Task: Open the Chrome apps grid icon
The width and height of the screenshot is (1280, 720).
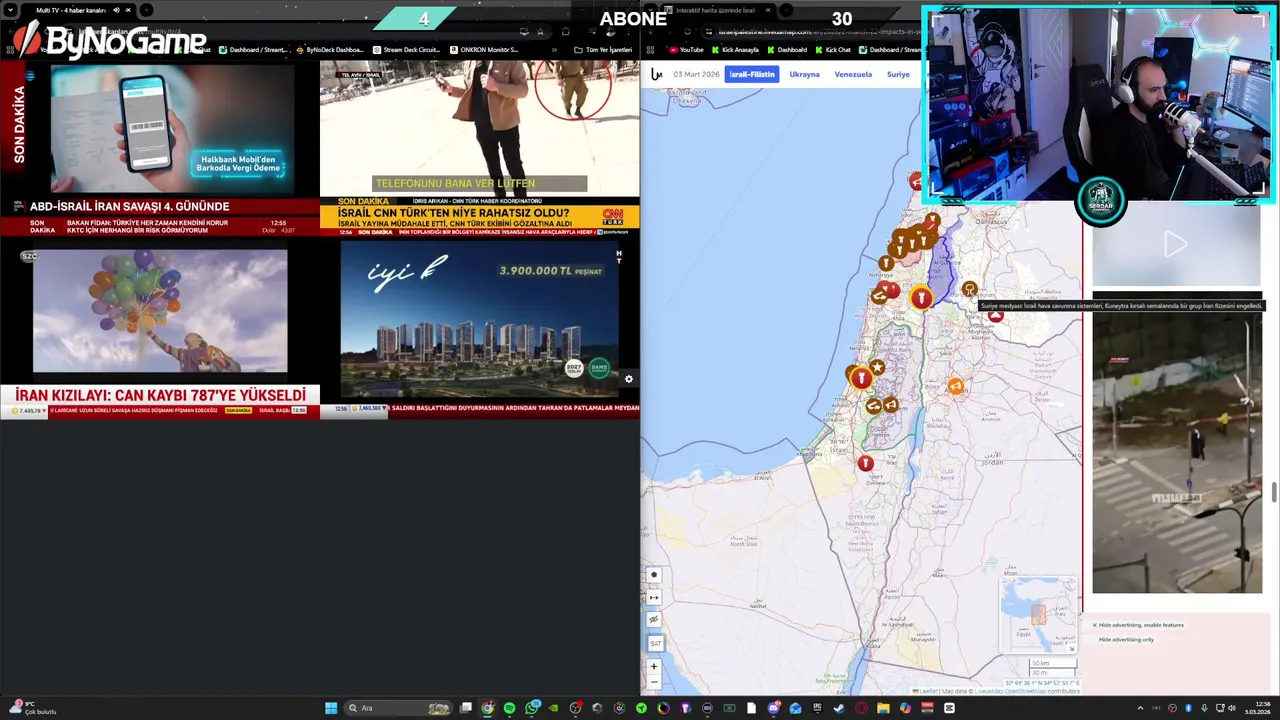Action: 651,50
